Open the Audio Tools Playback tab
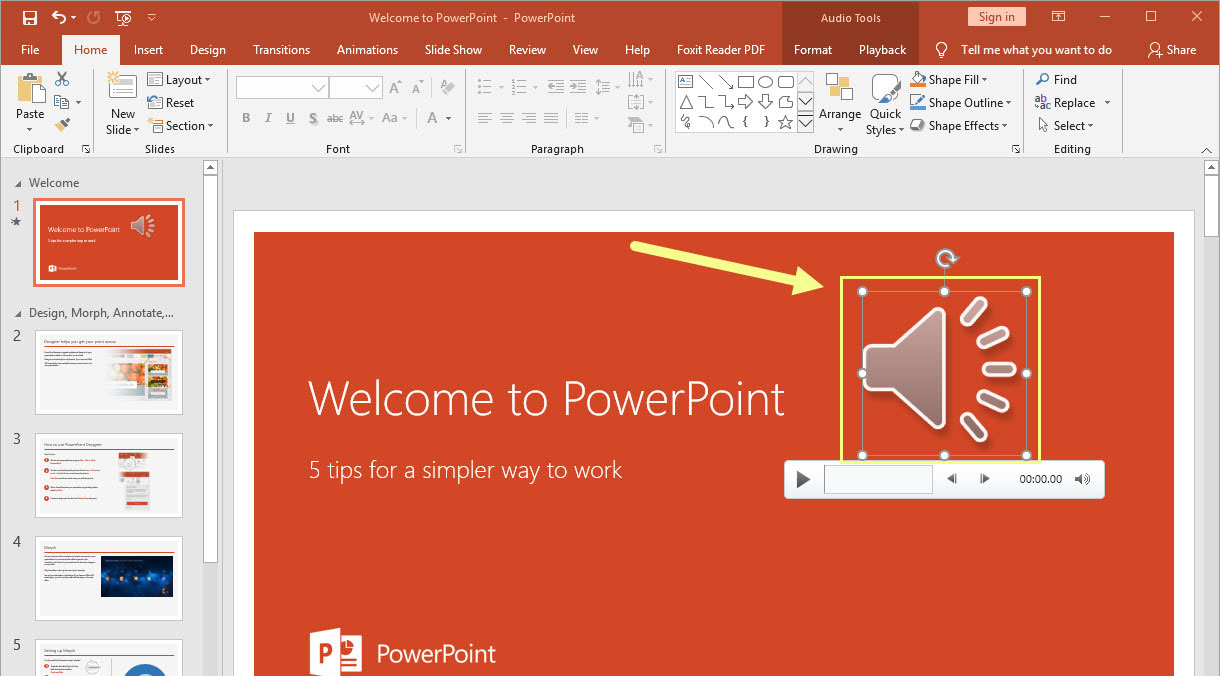Viewport: 1220px width, 676px height. [x=882, y=50]
